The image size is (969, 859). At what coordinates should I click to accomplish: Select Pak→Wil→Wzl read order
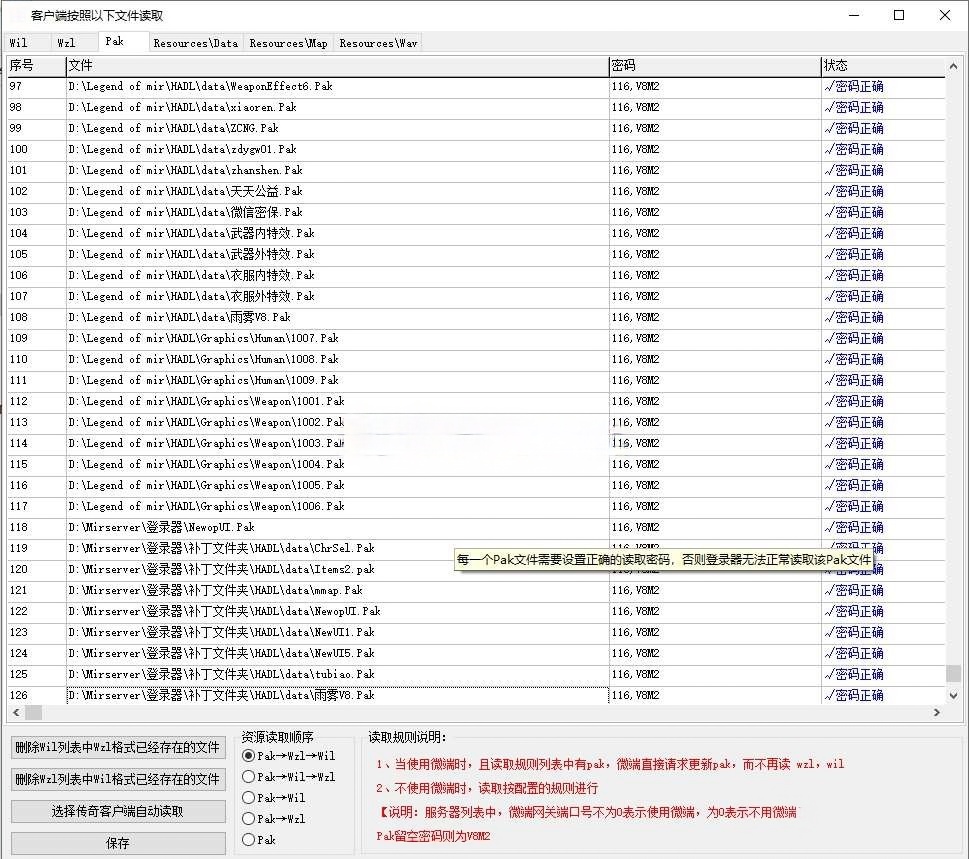pyautogui.click(x=289, y=777)
